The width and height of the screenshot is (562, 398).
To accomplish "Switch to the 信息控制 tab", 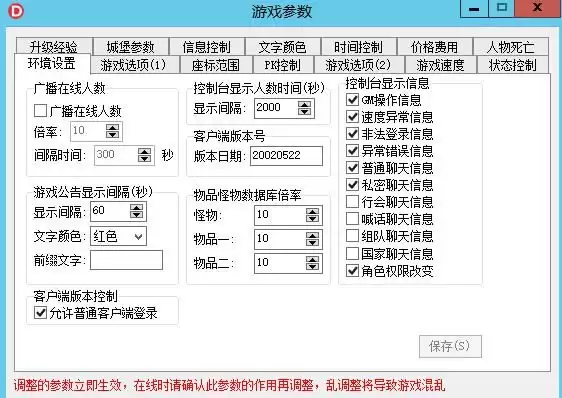I will (207, 46).
